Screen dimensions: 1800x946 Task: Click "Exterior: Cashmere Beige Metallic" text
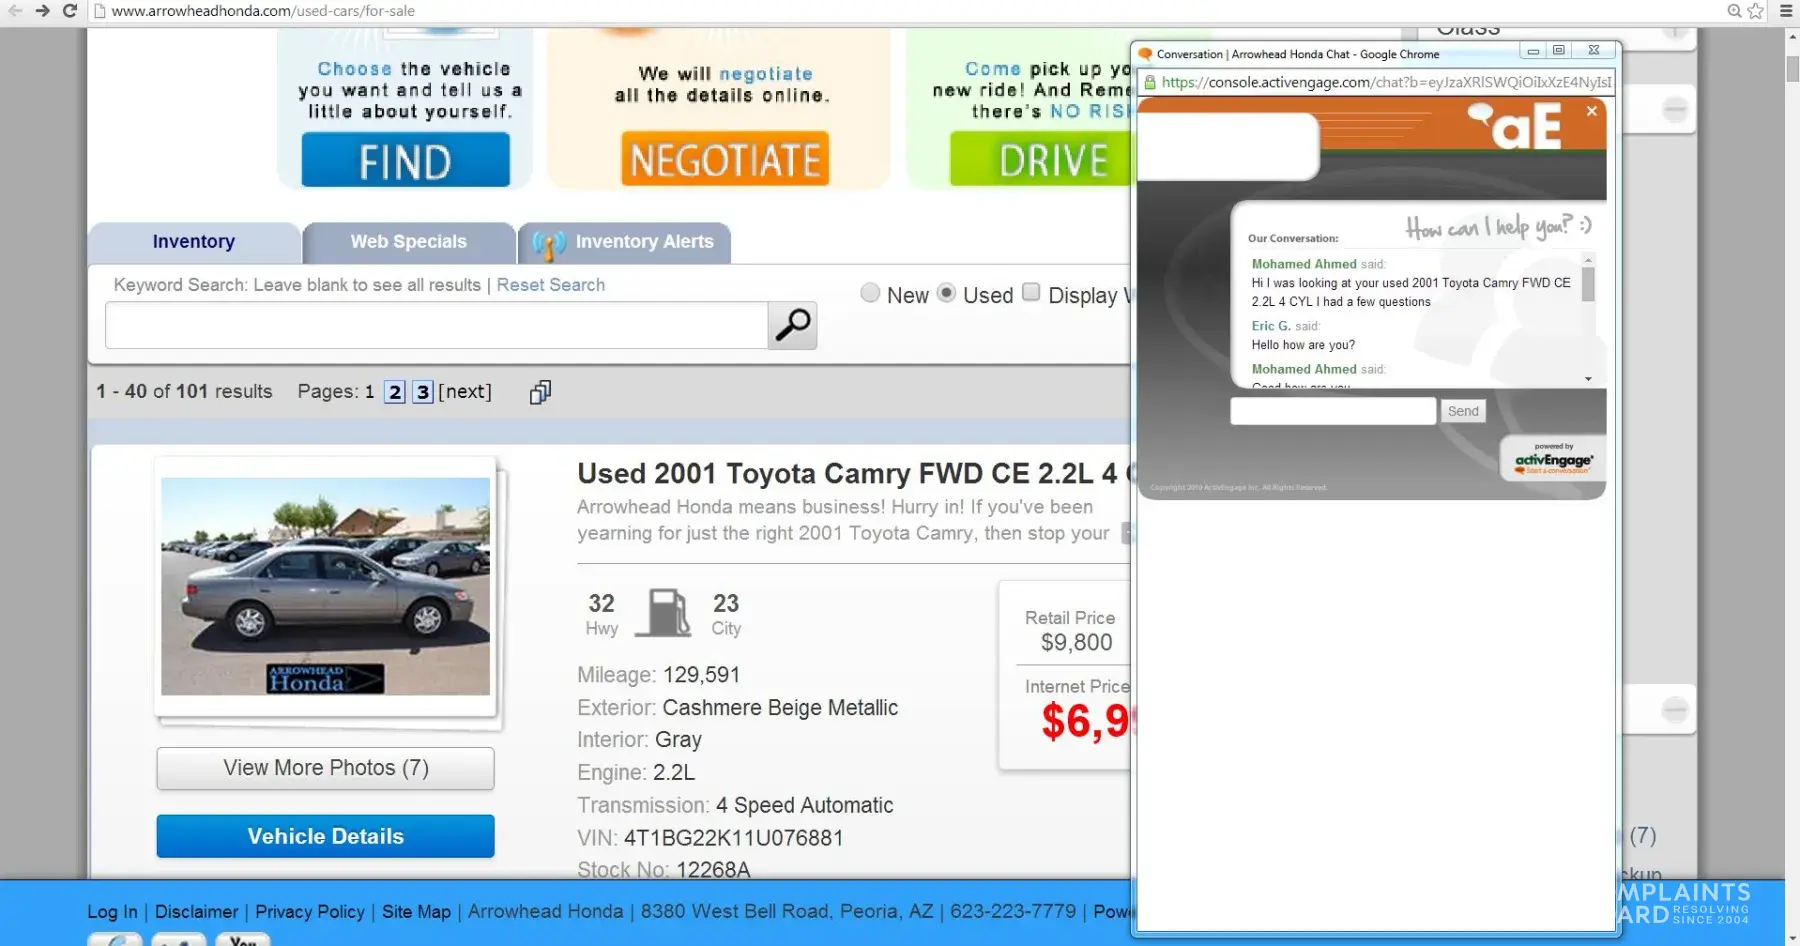[737, 708]
